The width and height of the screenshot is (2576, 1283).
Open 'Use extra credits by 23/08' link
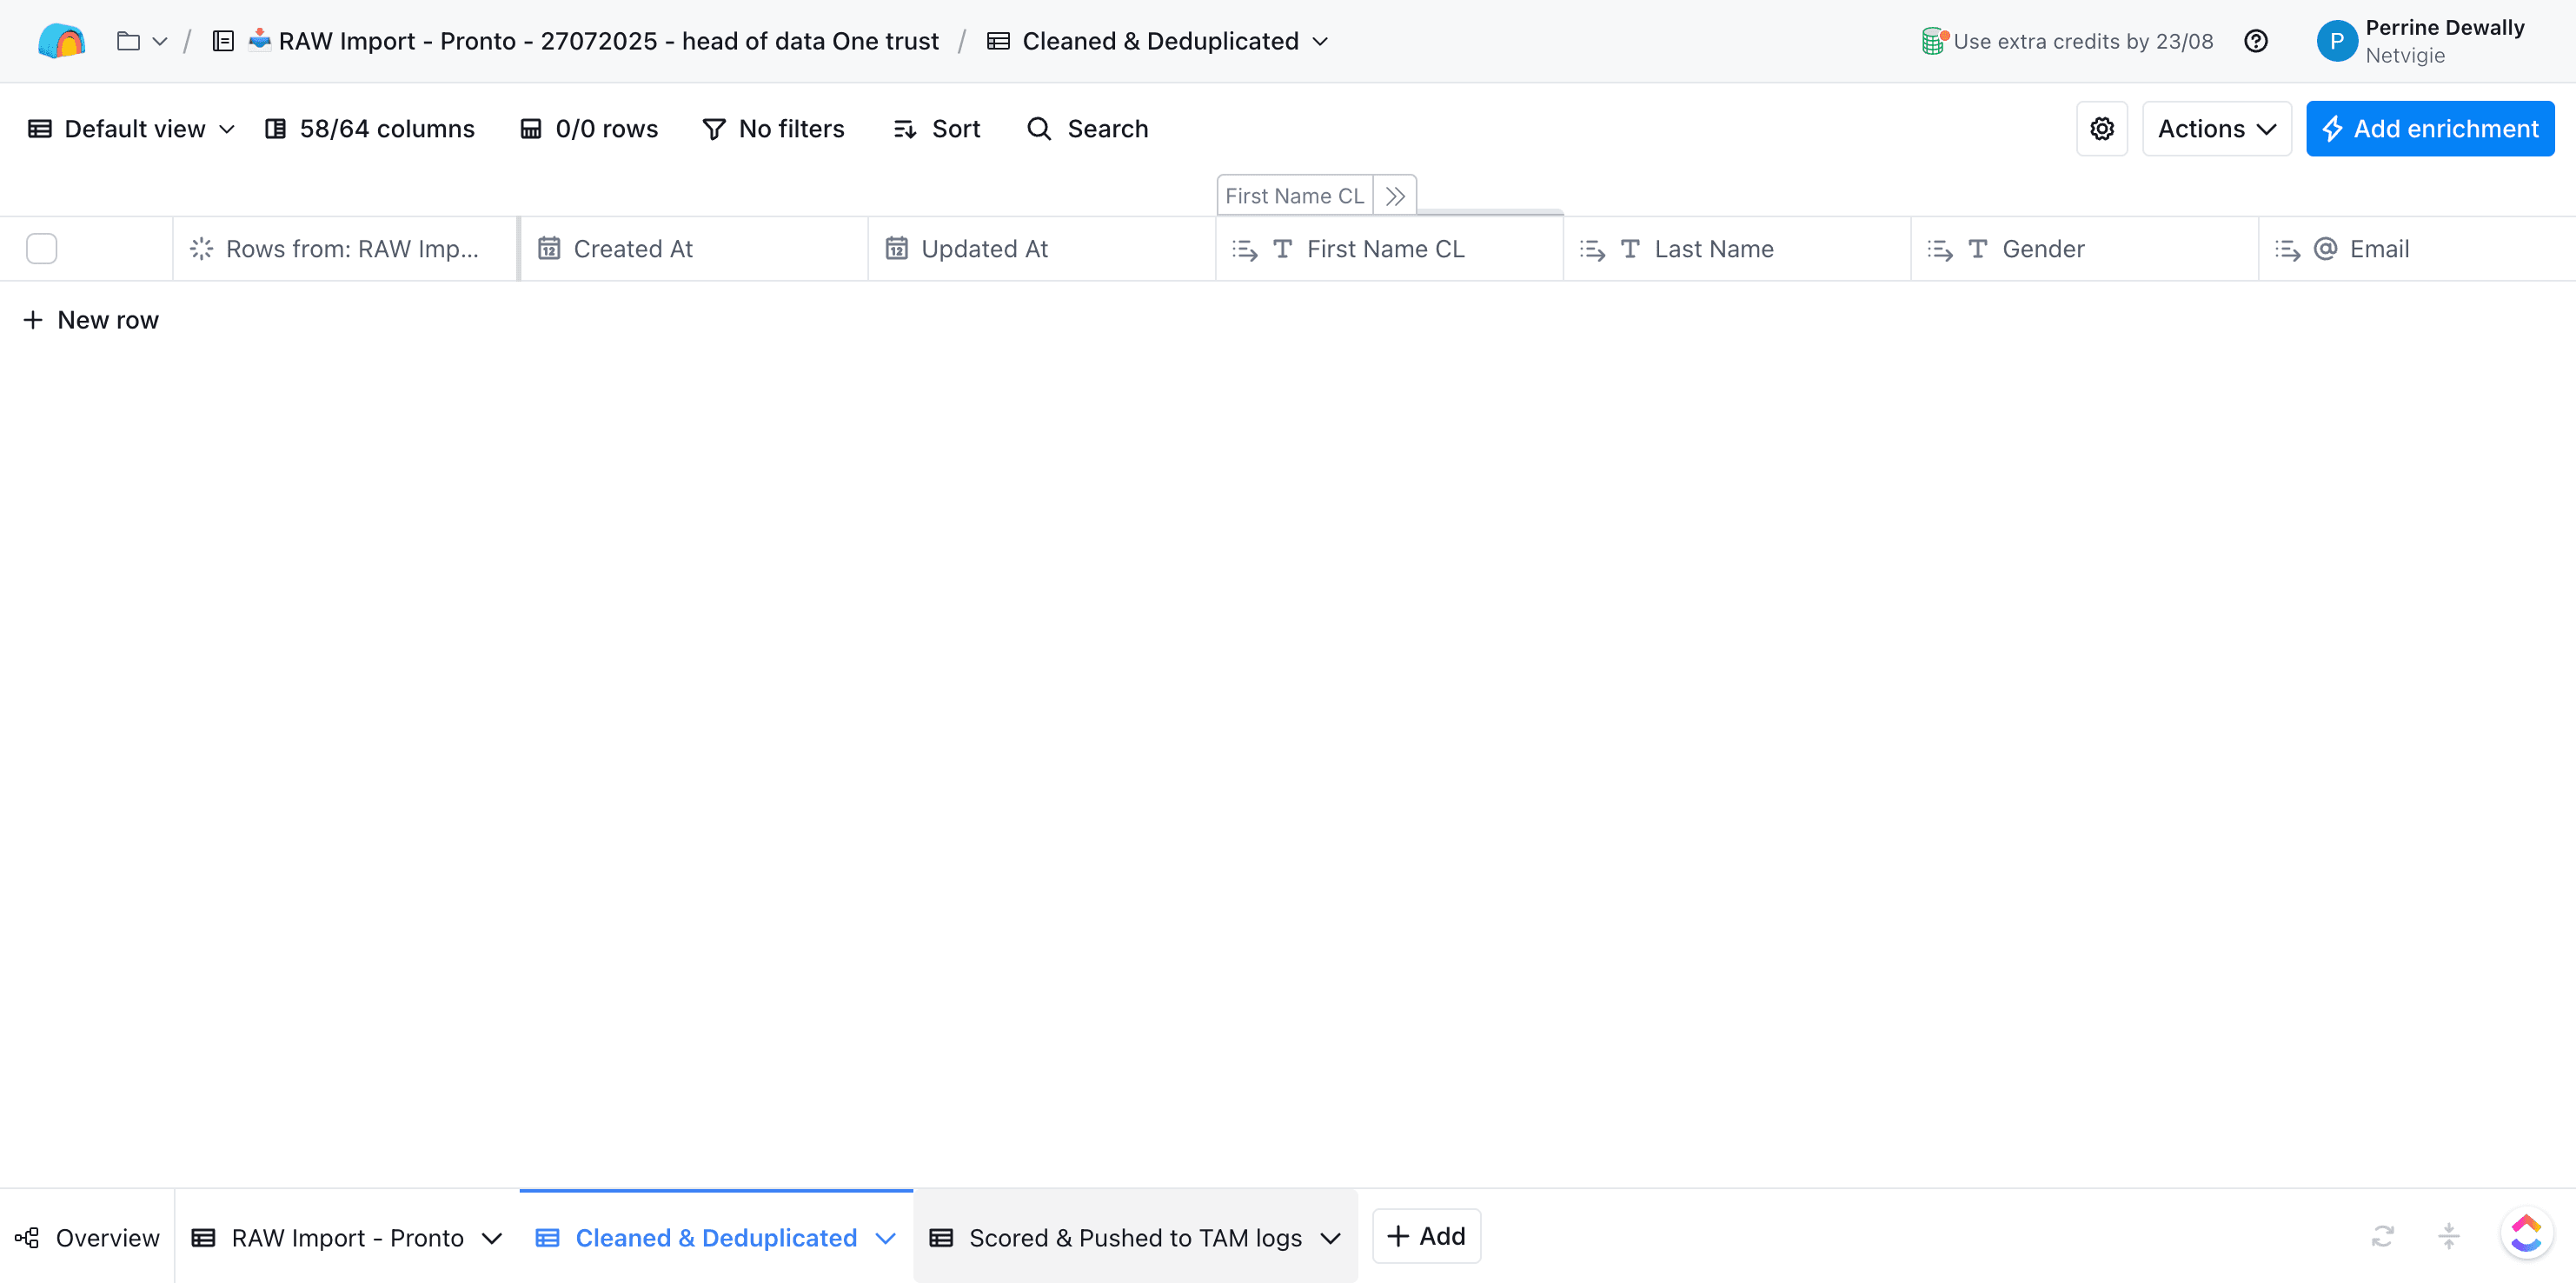pyautogui.click(x=2083, y=41)
